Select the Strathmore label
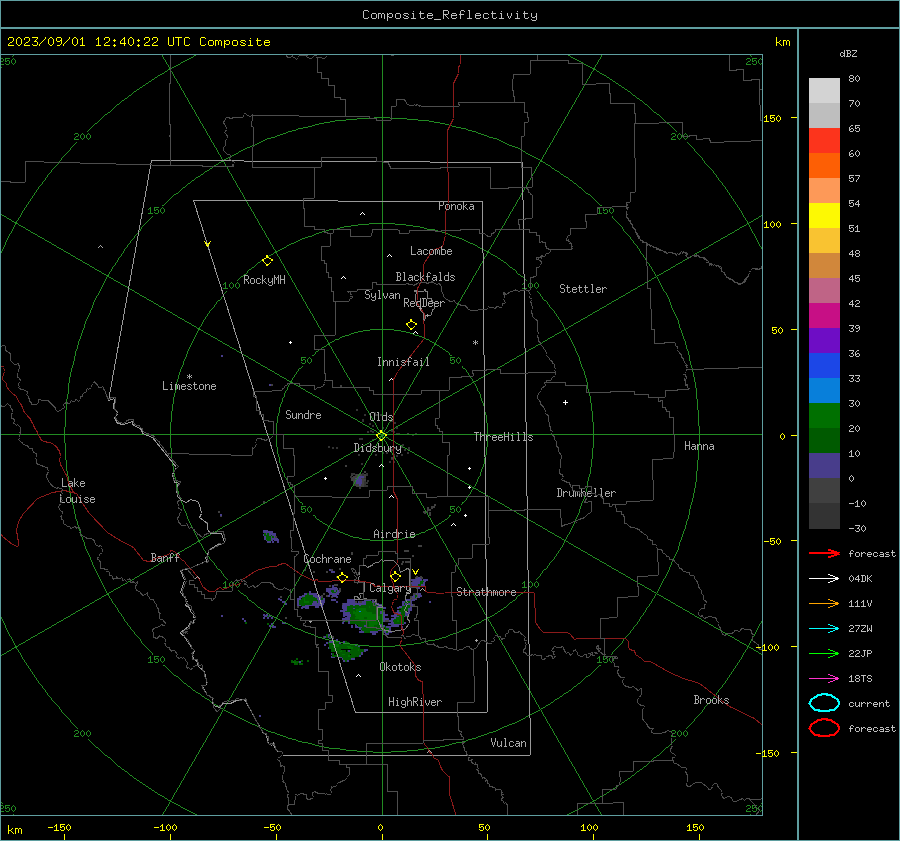Image resolution: width=900 pixels, height=841 pixels. tap(486, 592)
